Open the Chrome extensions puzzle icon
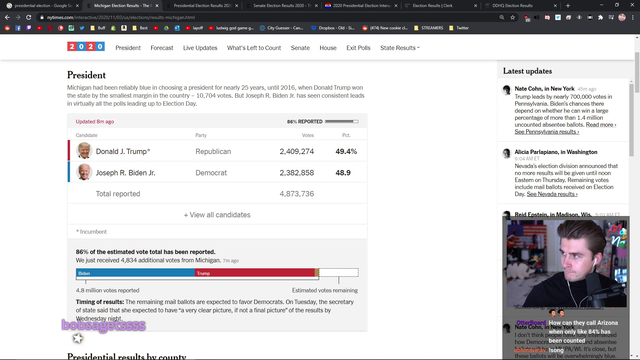The image size is (640, 360). (x=600, y=18)
